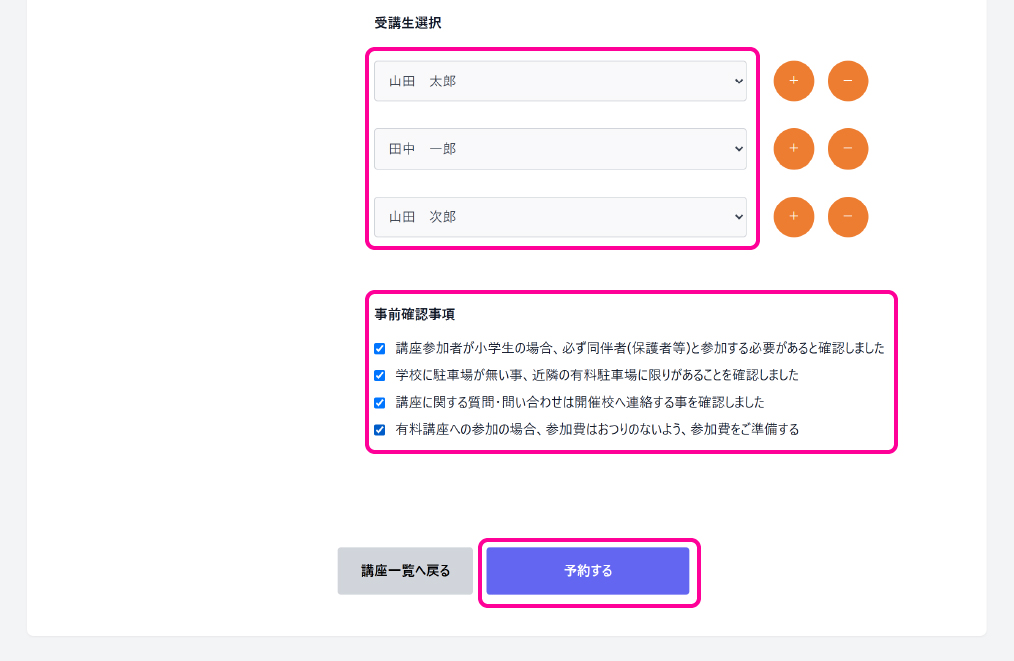
Task: Expand the 山田 次郎 student dropdown
Action: click(x=560, y=217)
